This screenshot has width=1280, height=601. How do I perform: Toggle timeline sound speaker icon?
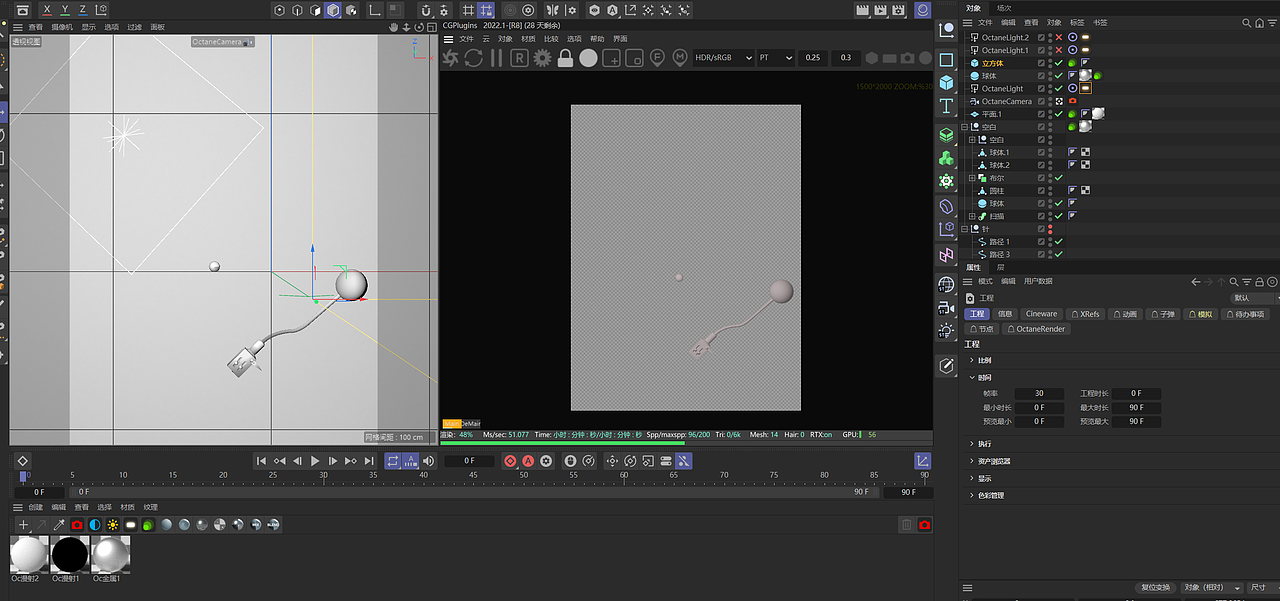[428, 461]
